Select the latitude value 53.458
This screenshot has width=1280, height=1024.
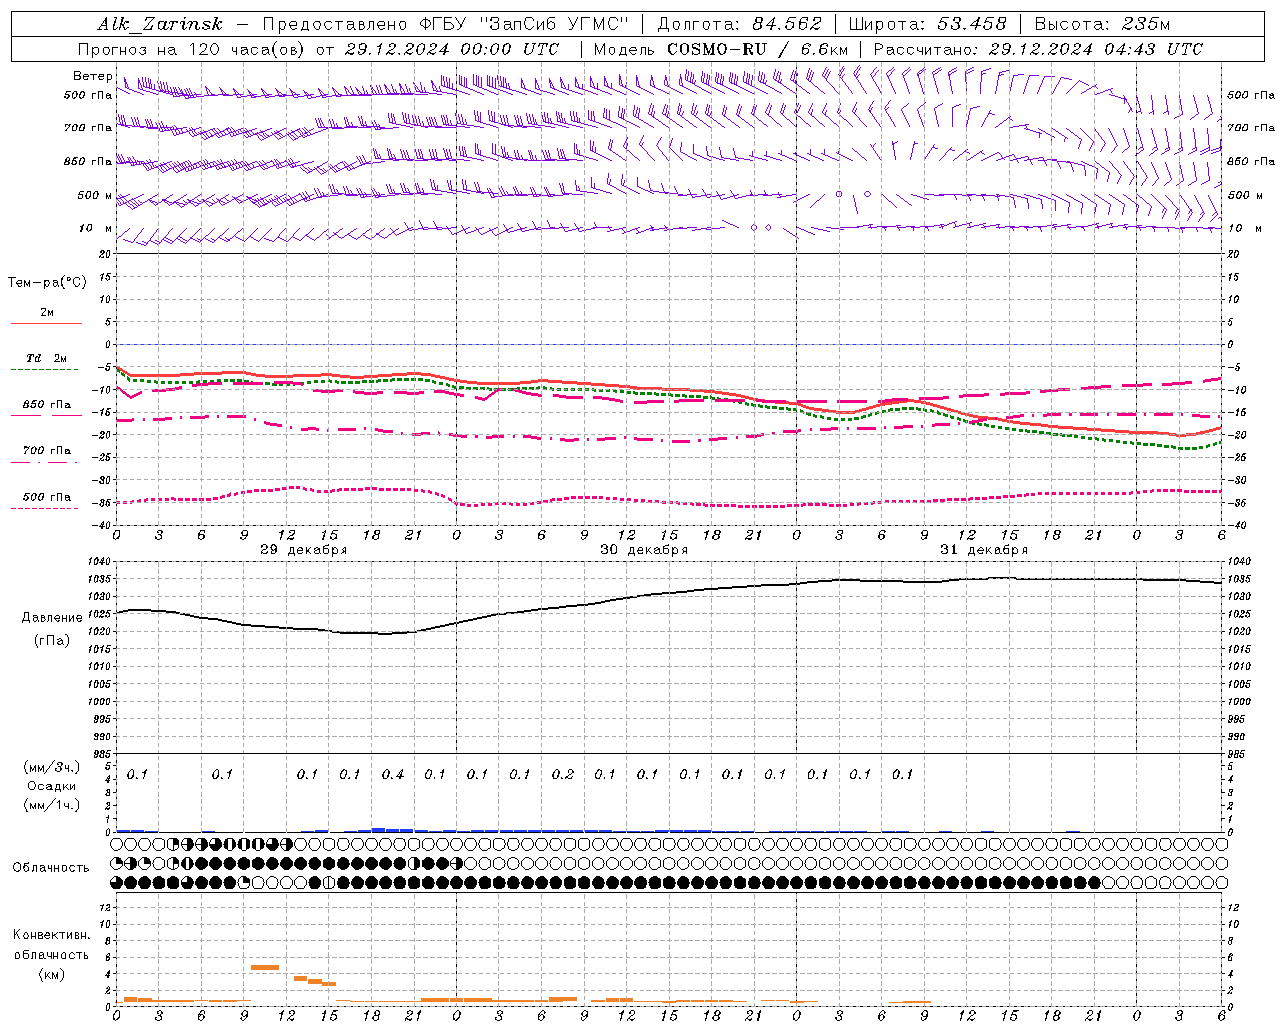[972, 24]
